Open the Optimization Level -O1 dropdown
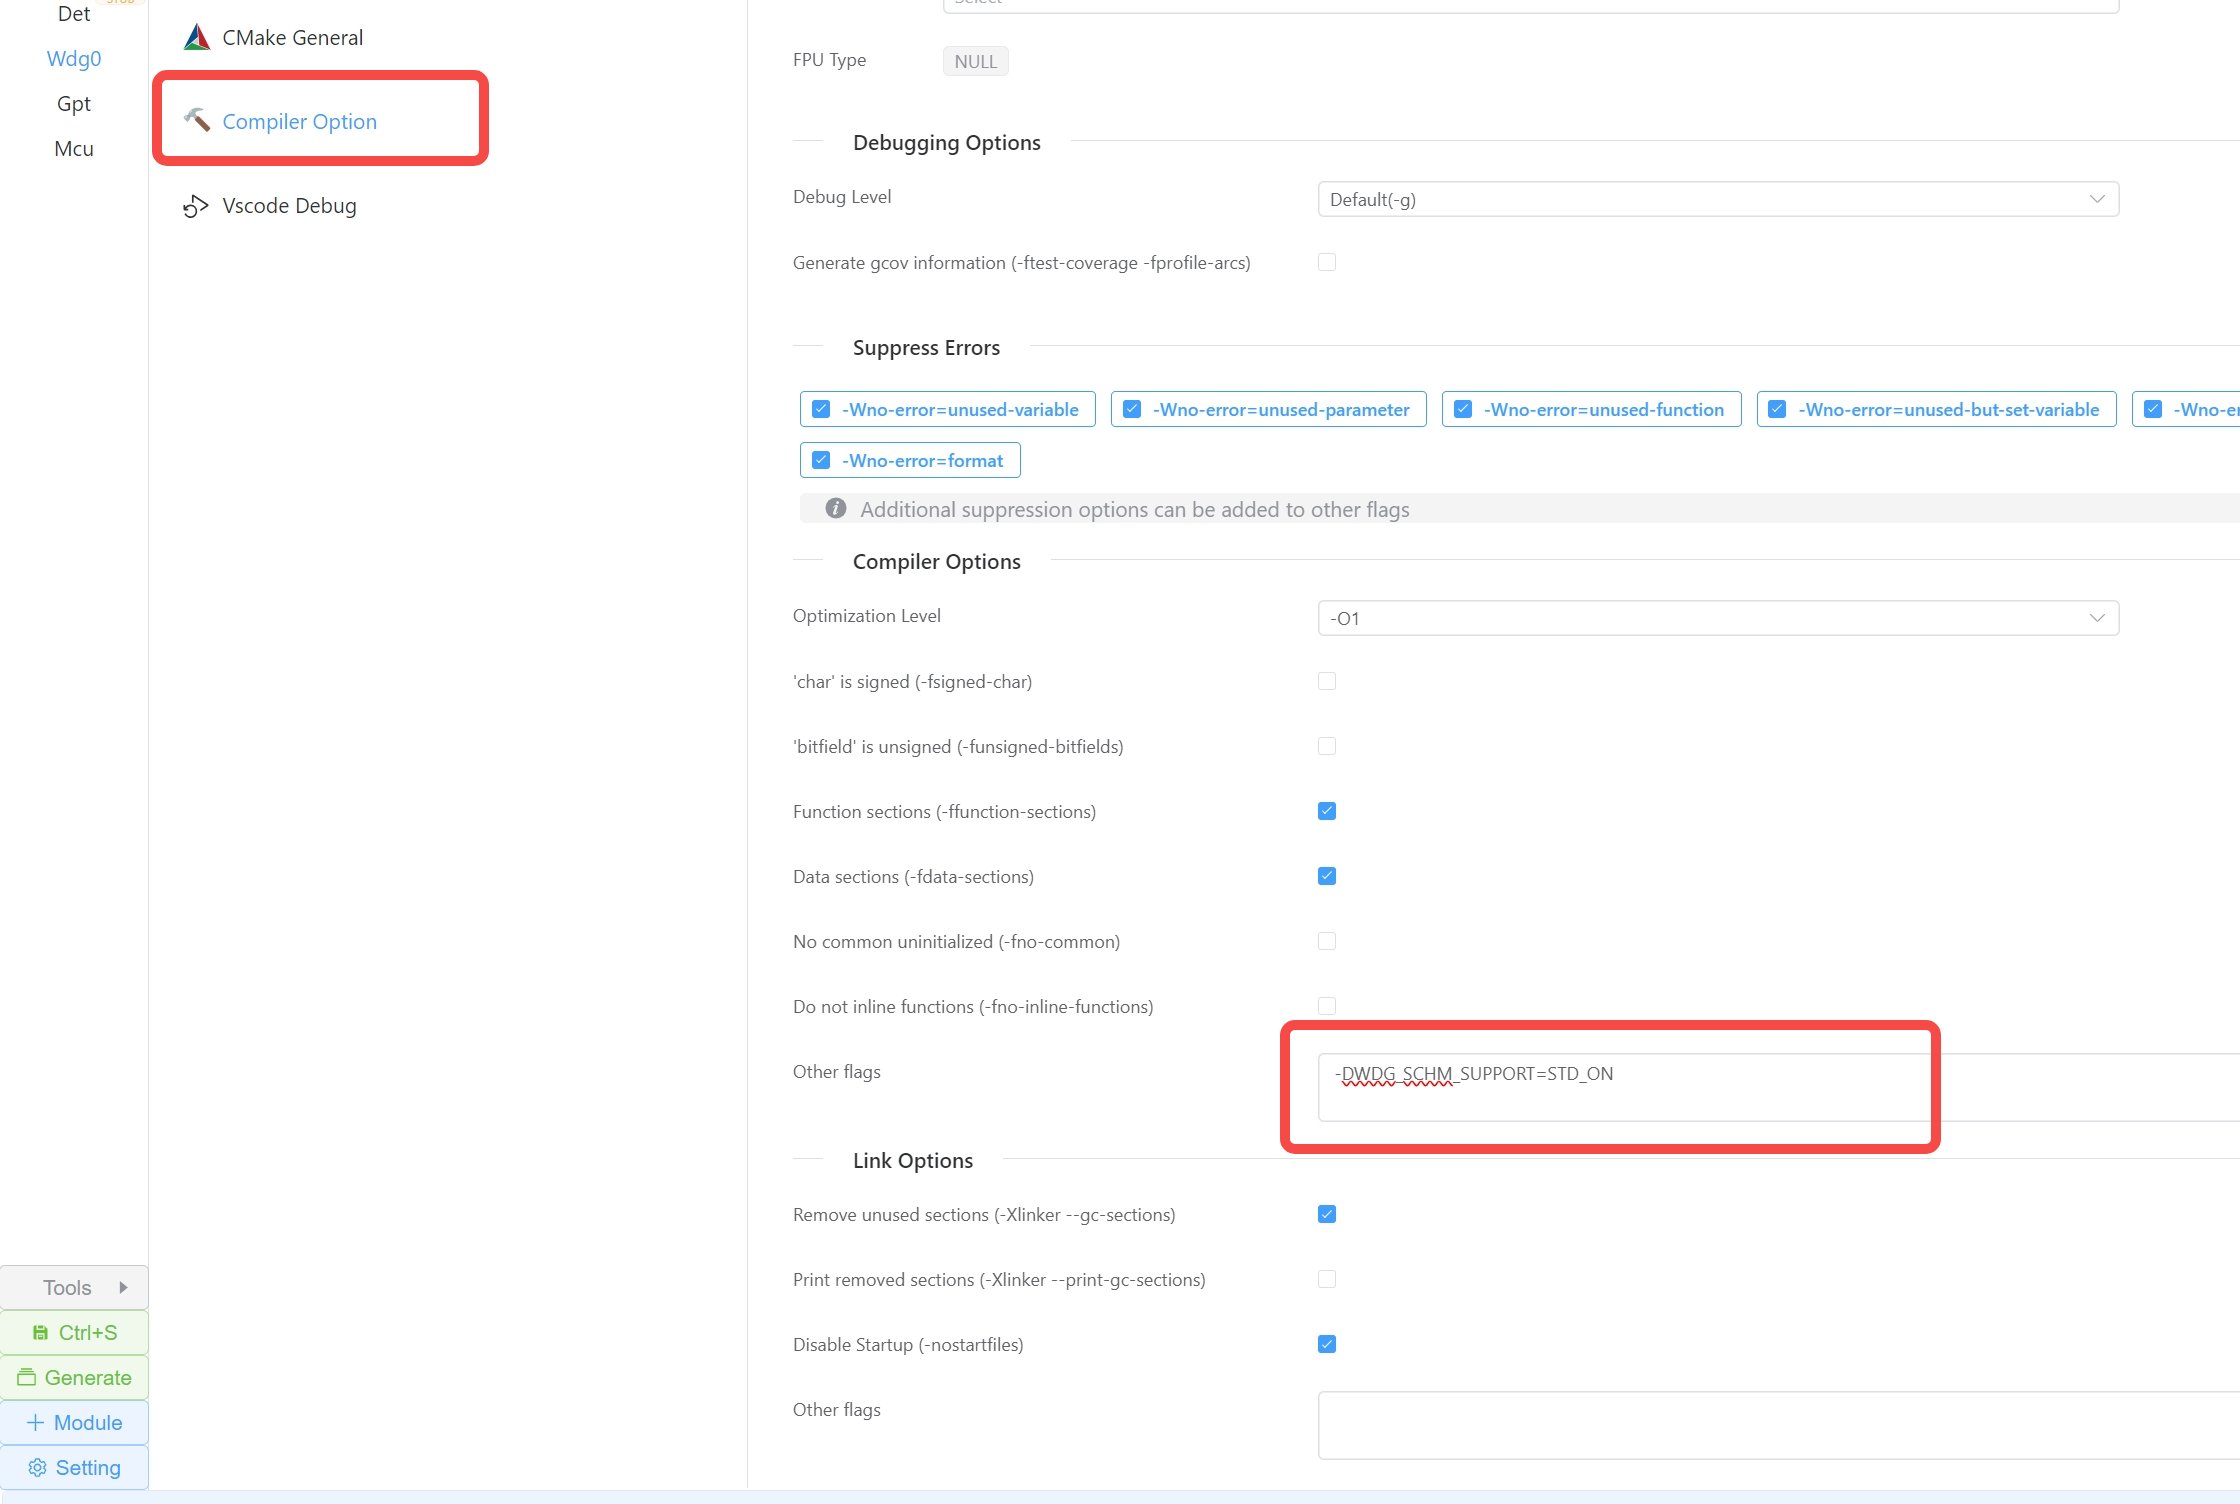 click(1717, 618)
